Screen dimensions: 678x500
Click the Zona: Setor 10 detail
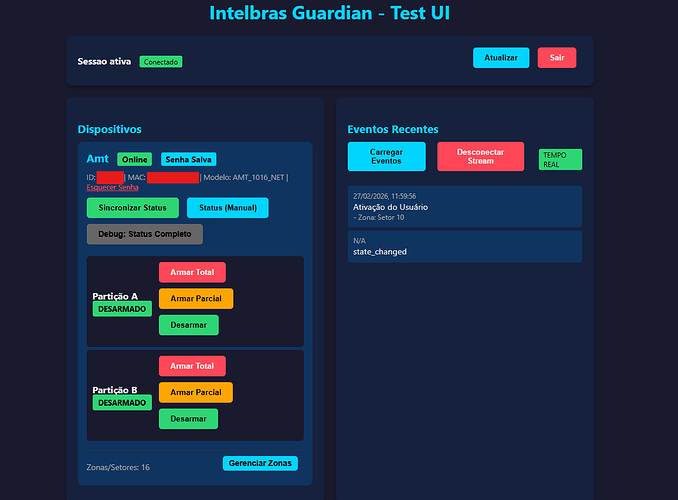tap(379, 218)
